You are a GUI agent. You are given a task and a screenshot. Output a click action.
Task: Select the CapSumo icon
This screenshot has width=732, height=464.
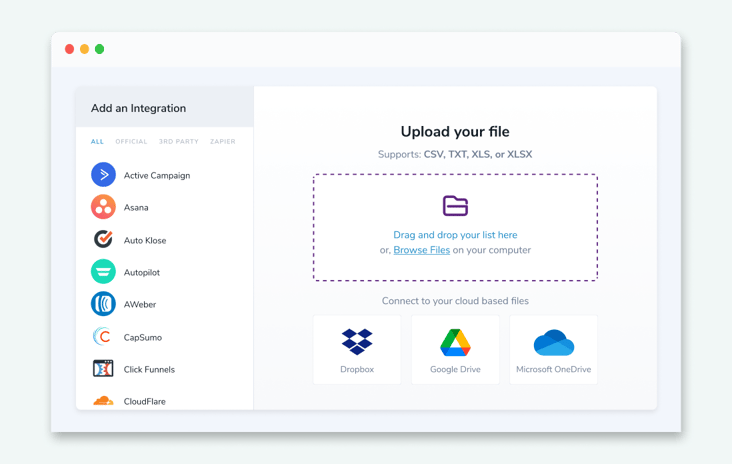[103, 337]
